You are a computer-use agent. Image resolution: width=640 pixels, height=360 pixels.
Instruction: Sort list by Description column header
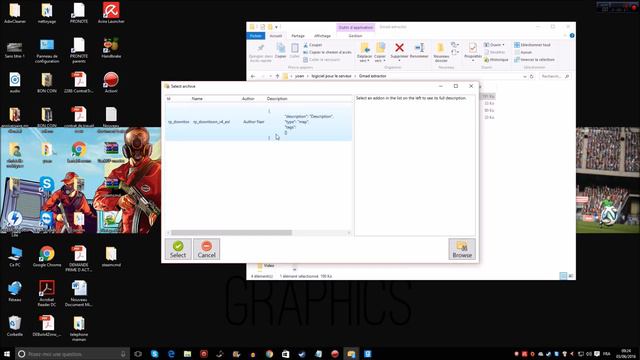pyautogui.click(x=277, y=99)
